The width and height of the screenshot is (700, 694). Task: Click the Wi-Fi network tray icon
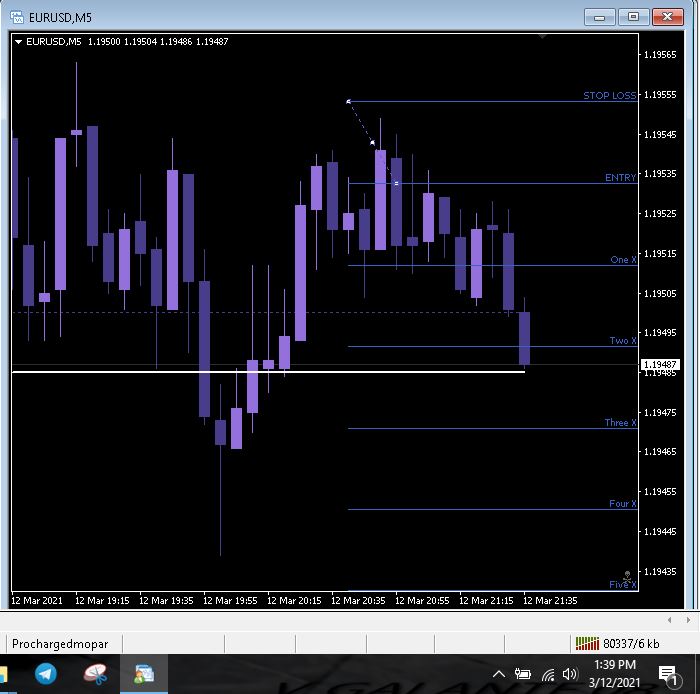pyautogui.click(x=548, y=674)
